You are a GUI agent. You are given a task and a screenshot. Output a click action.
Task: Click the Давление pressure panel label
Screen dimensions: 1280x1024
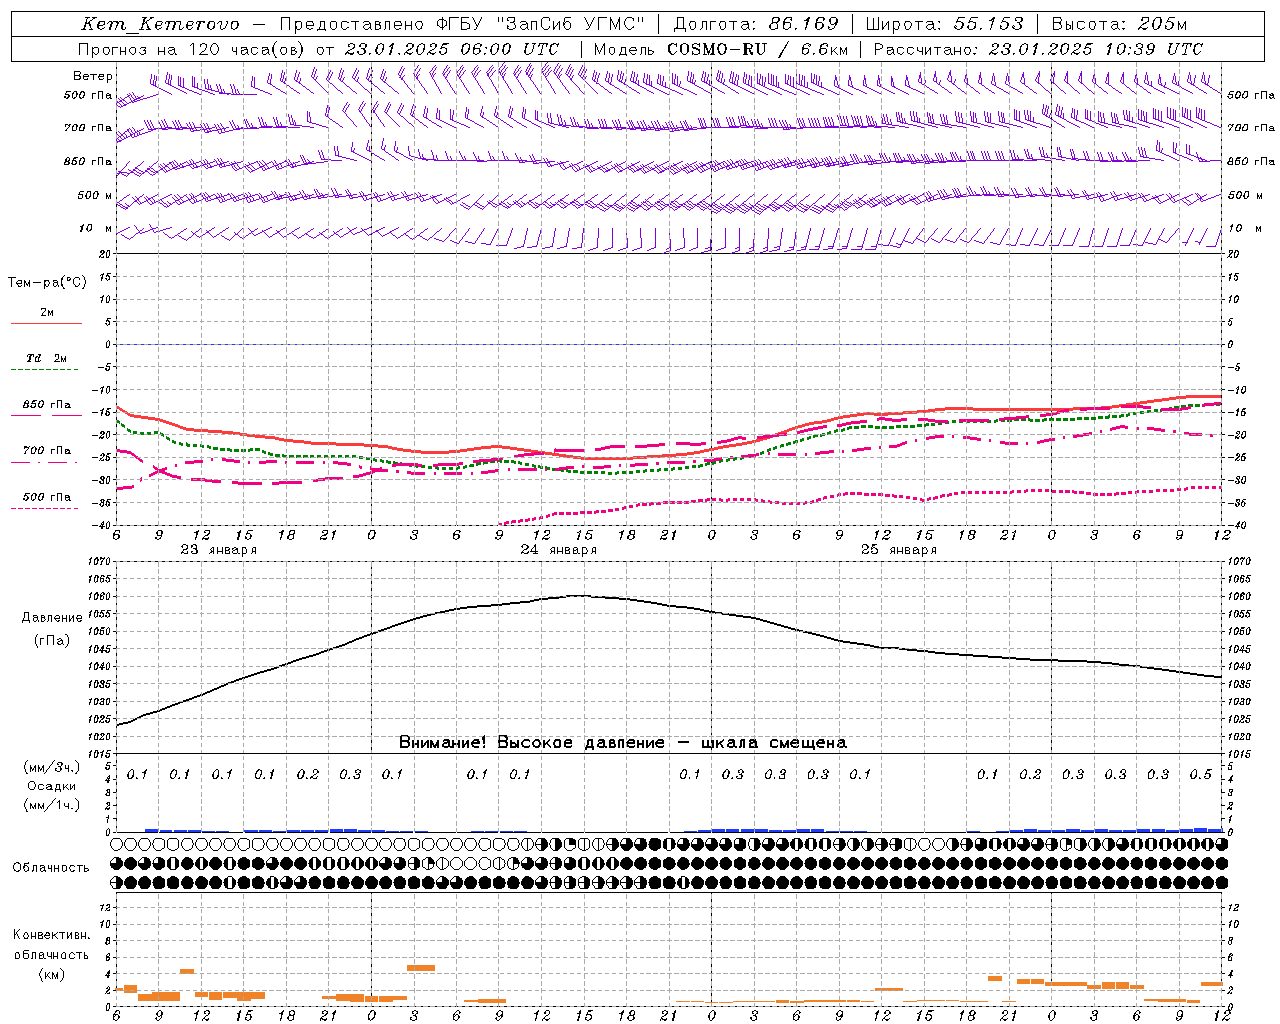point(52,618)
